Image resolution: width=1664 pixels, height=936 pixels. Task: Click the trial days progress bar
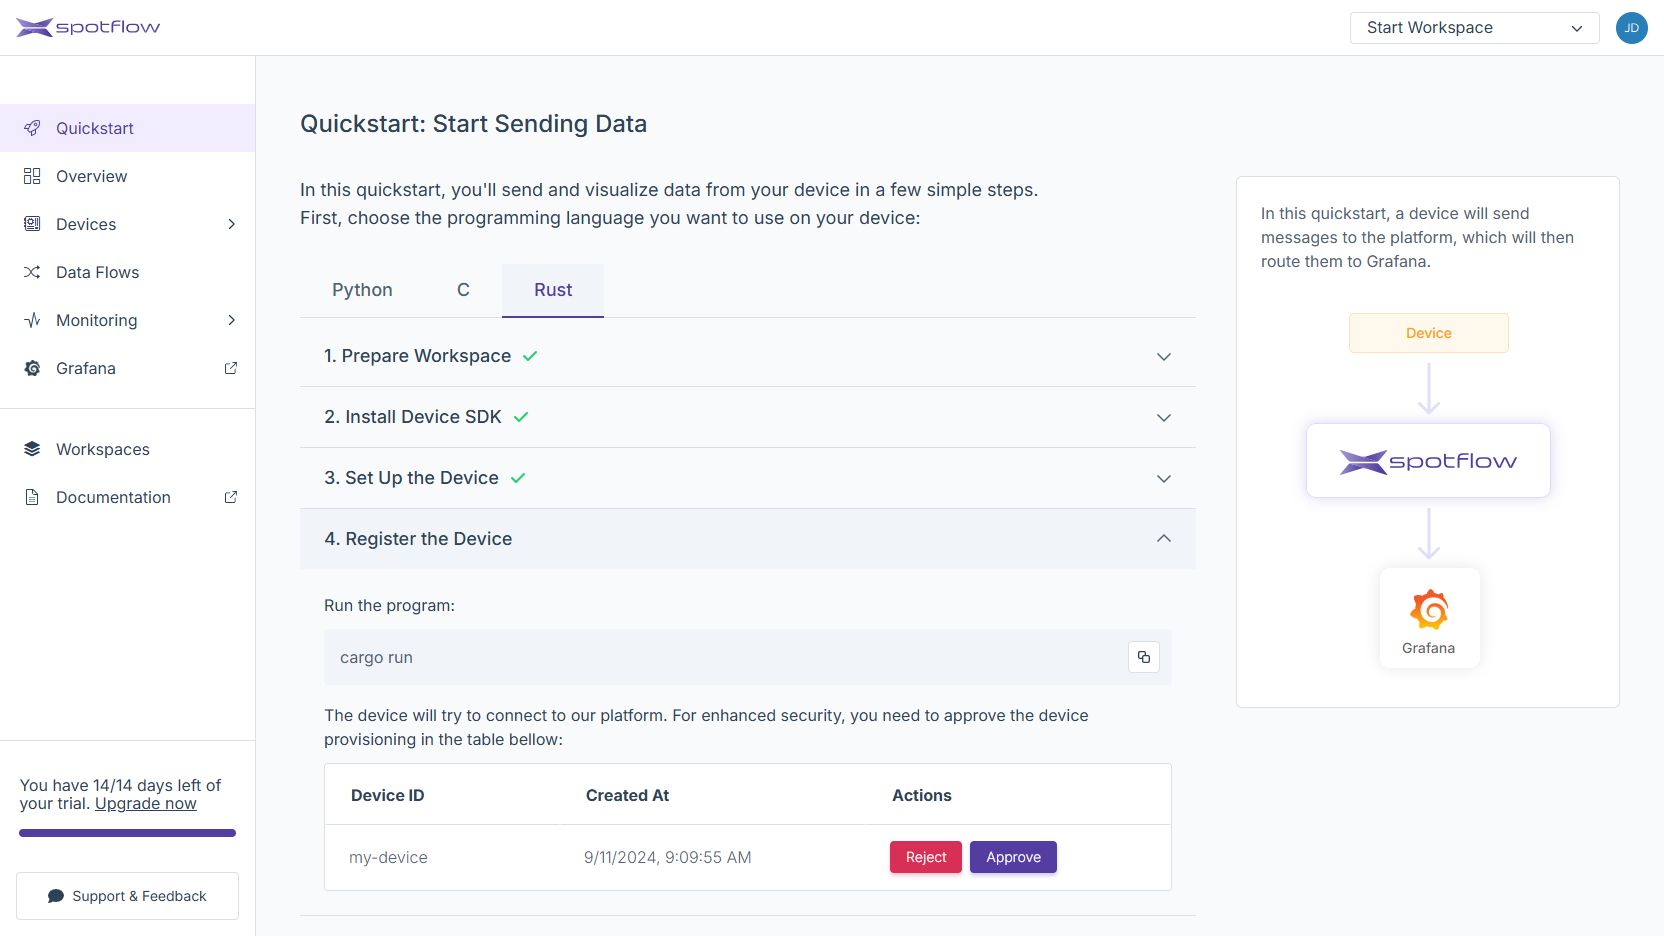(x=127, y=833)
